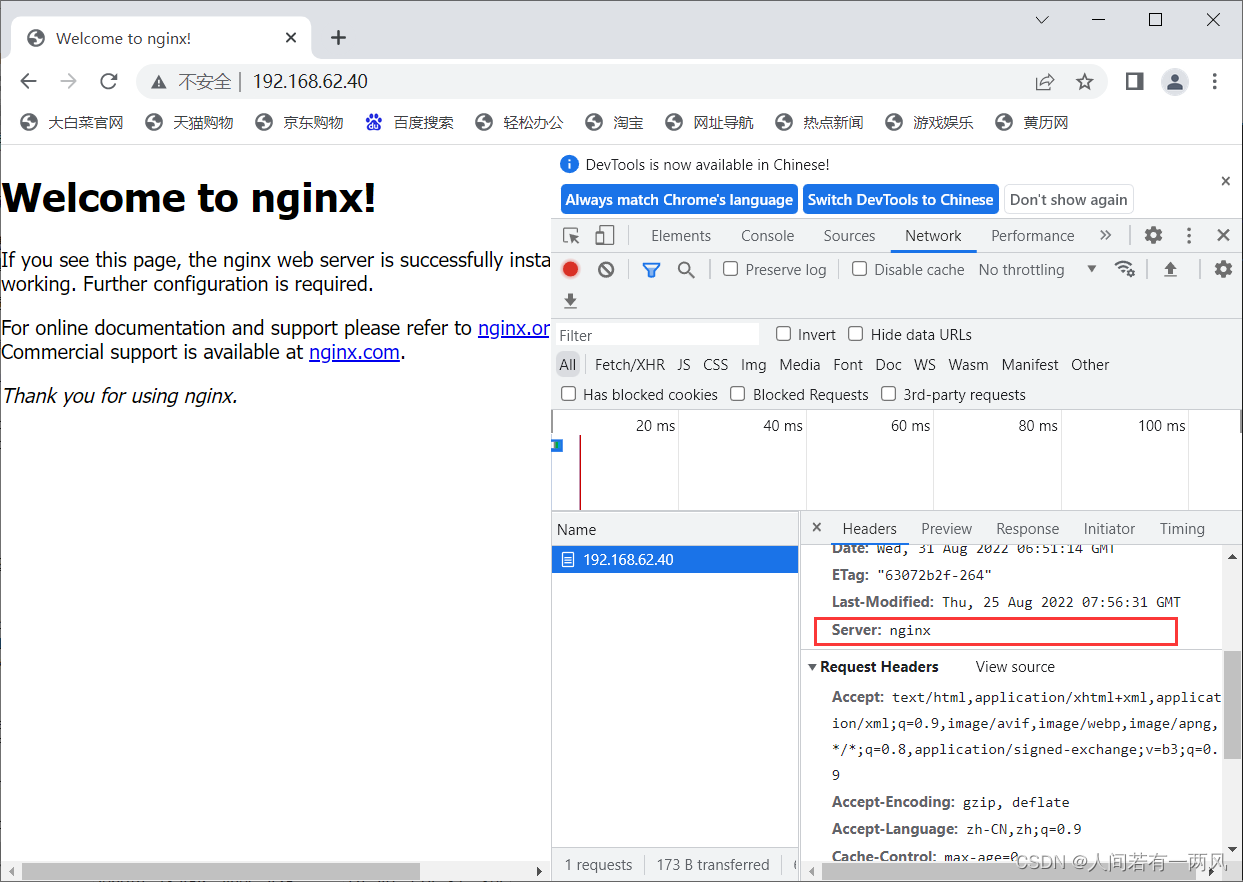Dismiss the DevTools language notification
This screenshot has width=1243, height=882.
click(x=1226, y=181)
